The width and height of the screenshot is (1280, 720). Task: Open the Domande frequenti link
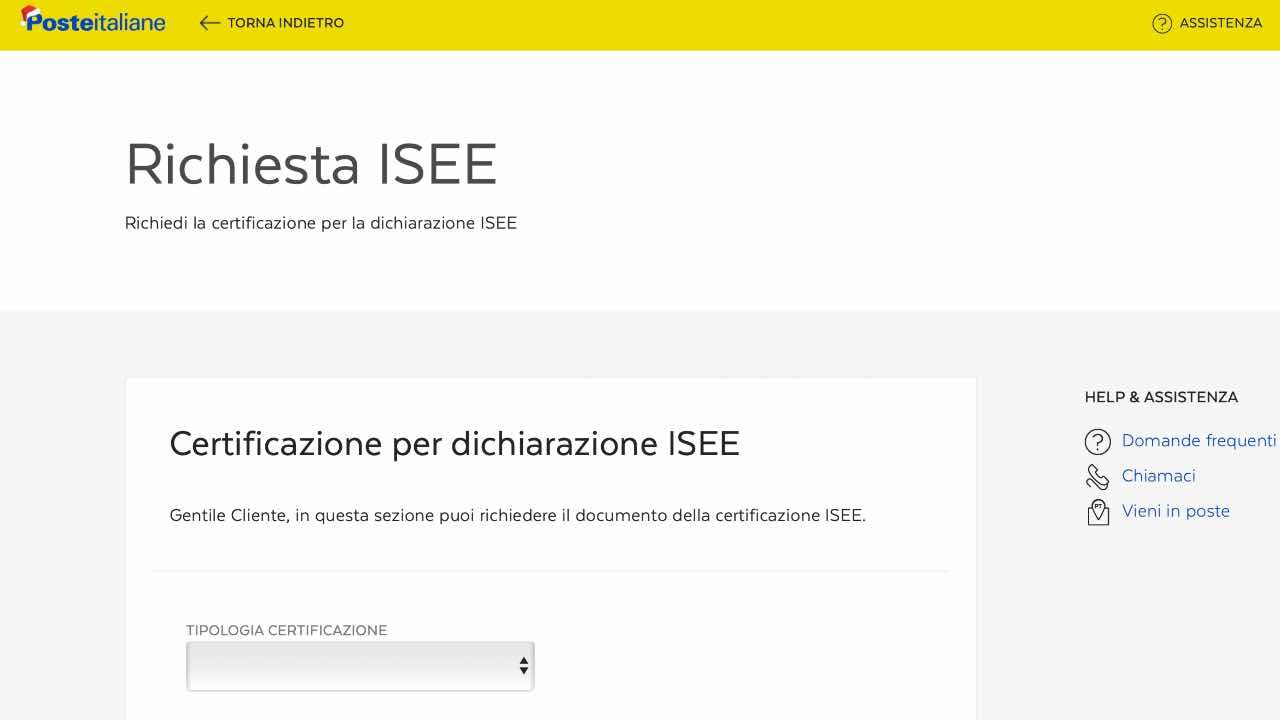[1198, 440]
